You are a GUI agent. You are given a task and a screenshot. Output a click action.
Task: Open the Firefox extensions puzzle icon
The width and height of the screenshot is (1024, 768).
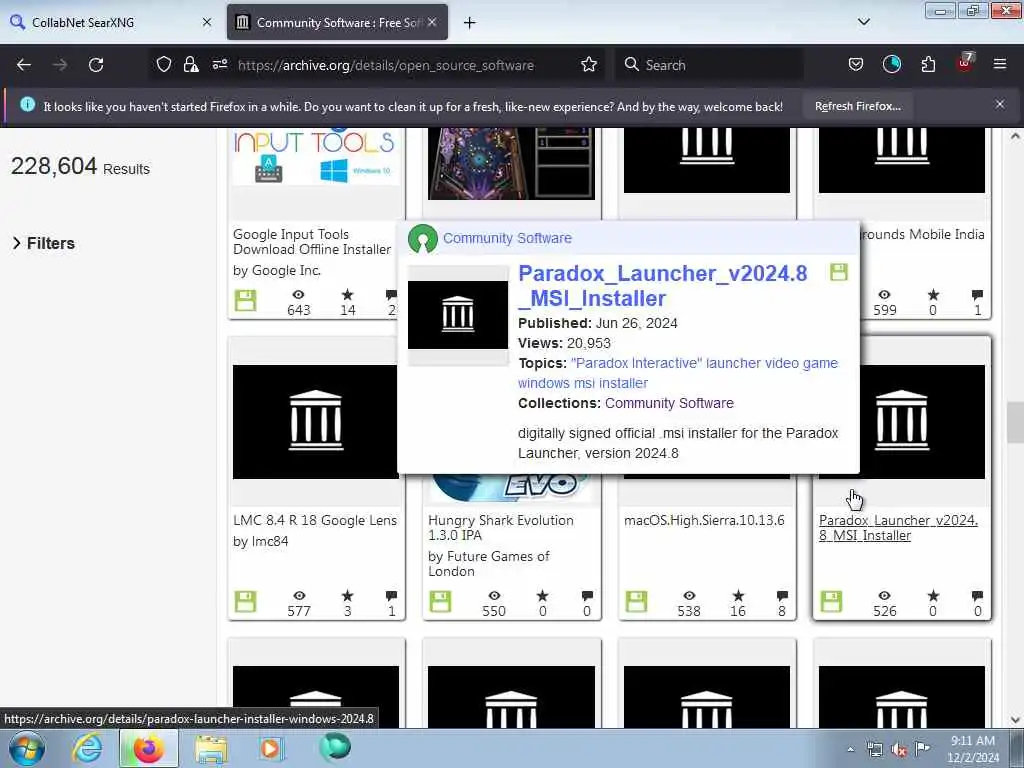[x=928, y=64]
